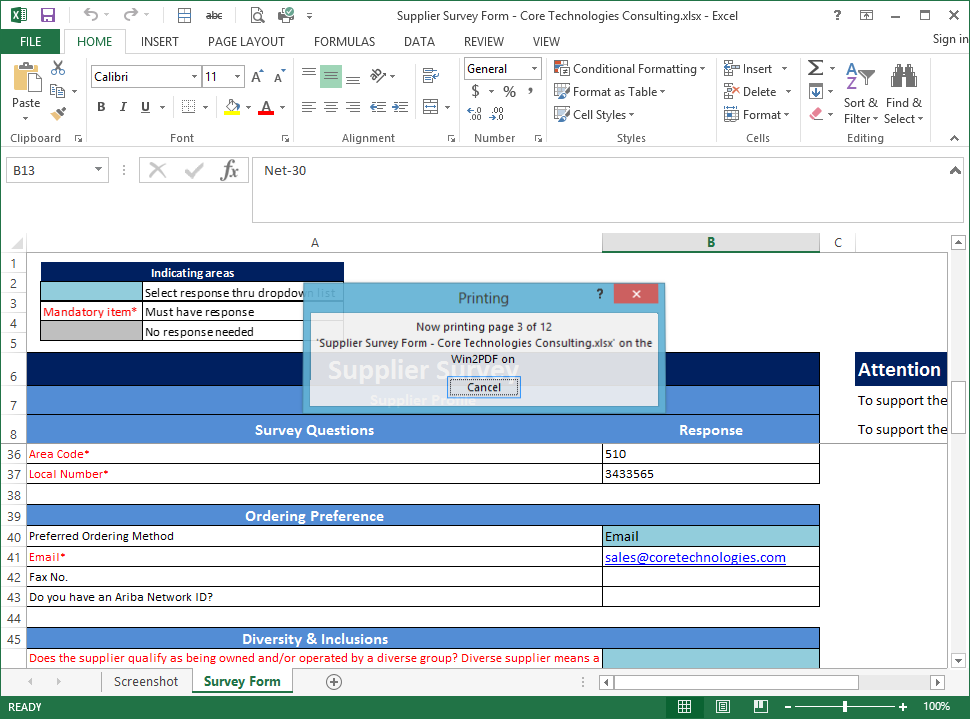This screenshot has width=970, height=719.
Task: Apply yellow fill color bucket
Action: tap(233, 107)
